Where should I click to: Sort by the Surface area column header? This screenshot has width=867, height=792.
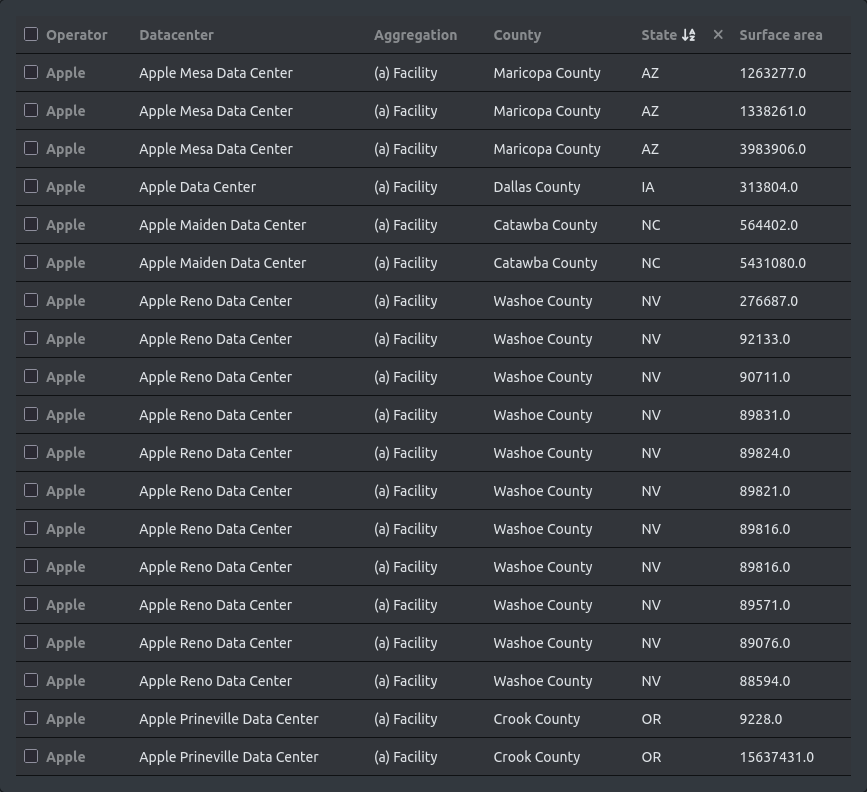(781, 35)
